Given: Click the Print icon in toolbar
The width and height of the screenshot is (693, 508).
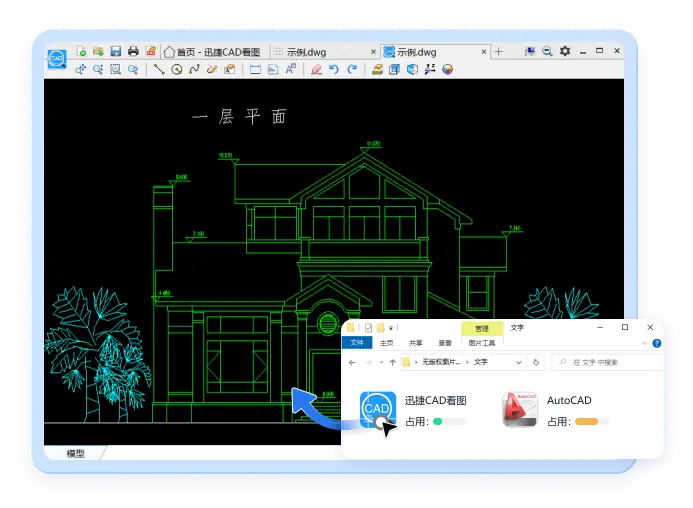Looking at the screenshot, I should tap(133, 51).
